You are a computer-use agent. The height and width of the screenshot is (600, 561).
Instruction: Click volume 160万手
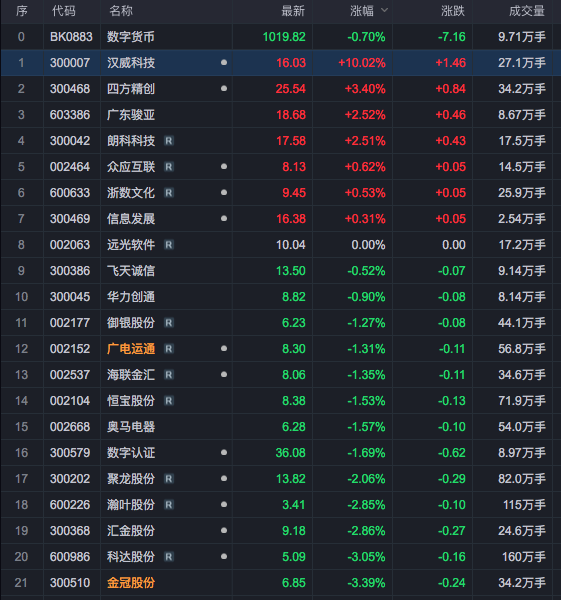(524, 557)
